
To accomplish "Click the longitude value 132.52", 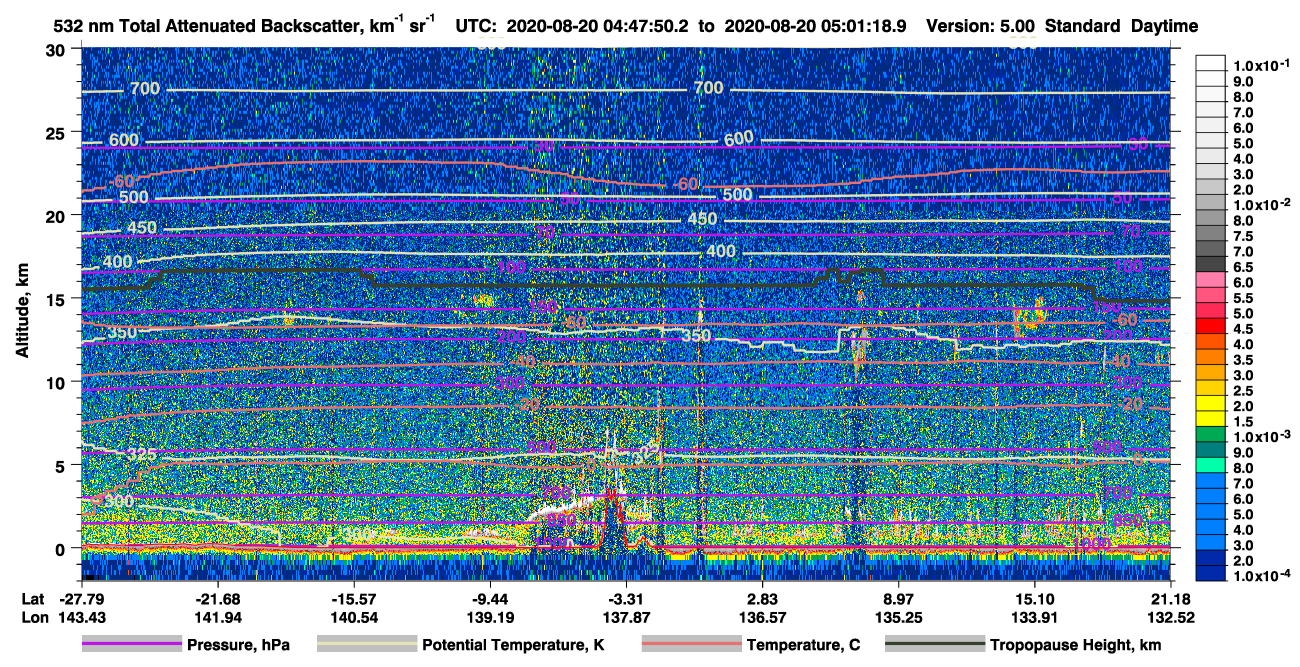I will pyautogui.click(x=1170, y=617).
